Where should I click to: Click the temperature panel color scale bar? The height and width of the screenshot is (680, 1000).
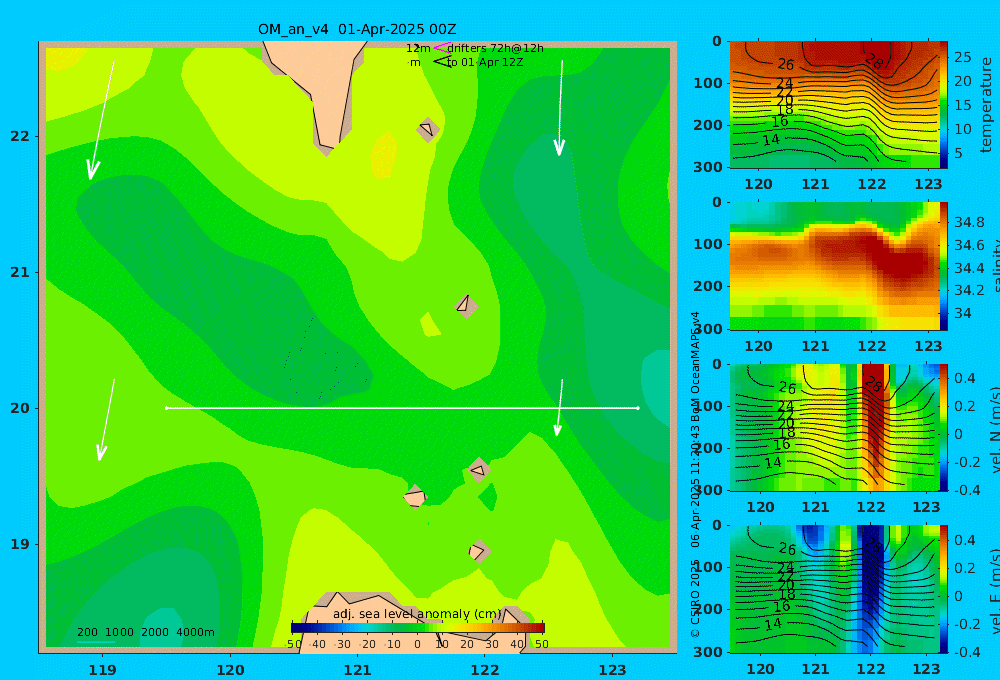pos(944,105)
